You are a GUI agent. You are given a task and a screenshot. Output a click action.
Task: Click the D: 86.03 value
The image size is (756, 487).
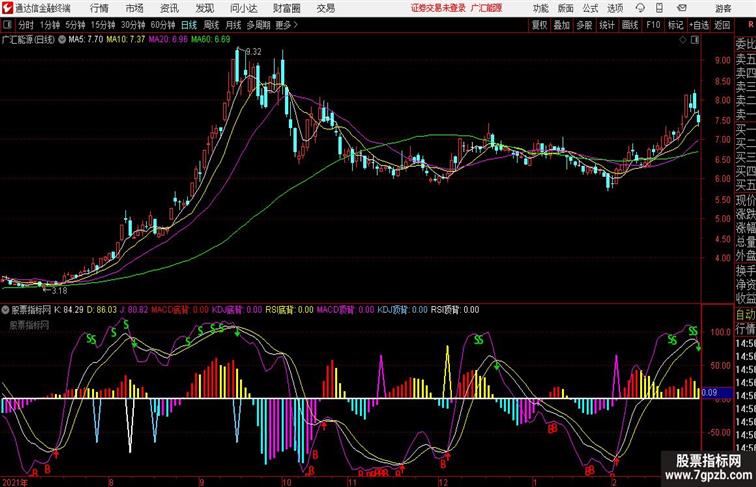tap(102, 310)
